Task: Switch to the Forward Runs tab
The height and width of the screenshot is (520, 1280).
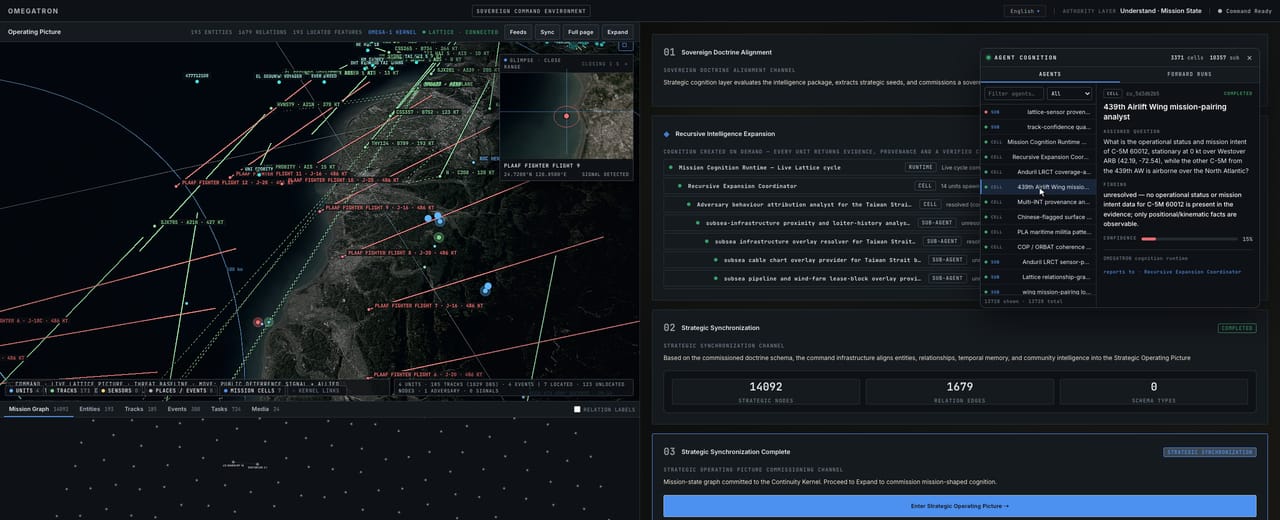Action: coord(1189,74)
